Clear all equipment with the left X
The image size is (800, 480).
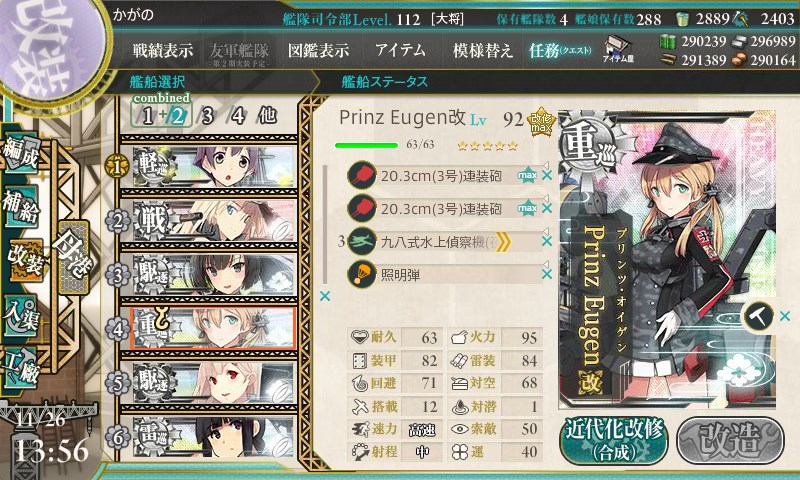(324, 296)
